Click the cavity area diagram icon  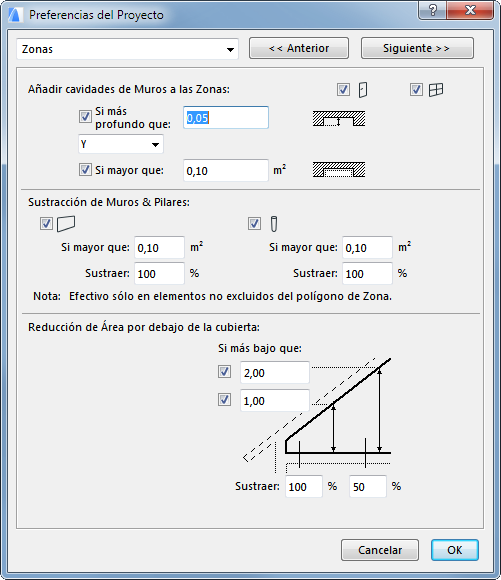[339, 170]
